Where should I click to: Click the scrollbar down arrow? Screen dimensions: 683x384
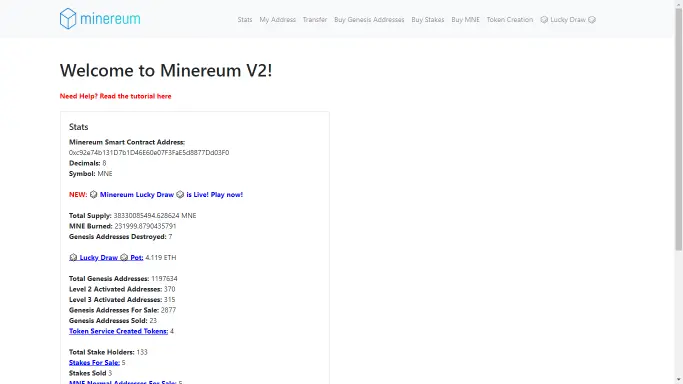tap(679, 380)
